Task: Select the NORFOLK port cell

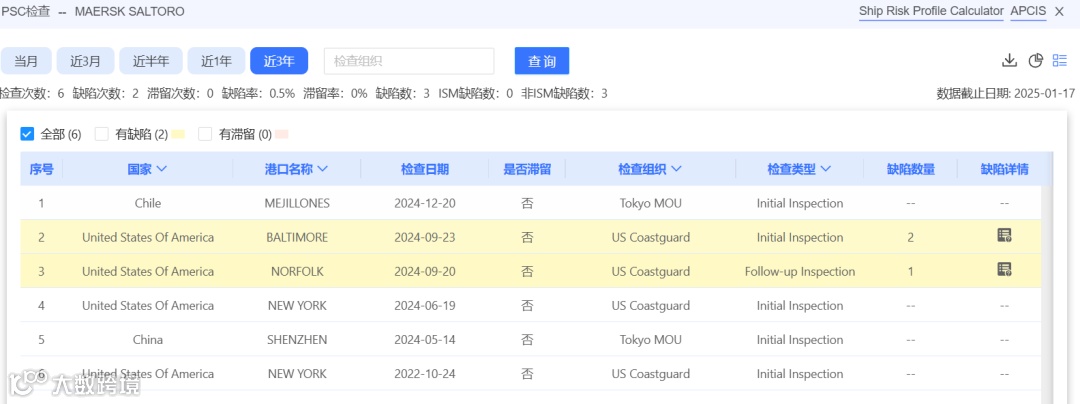Action: [x=298, y=271]
